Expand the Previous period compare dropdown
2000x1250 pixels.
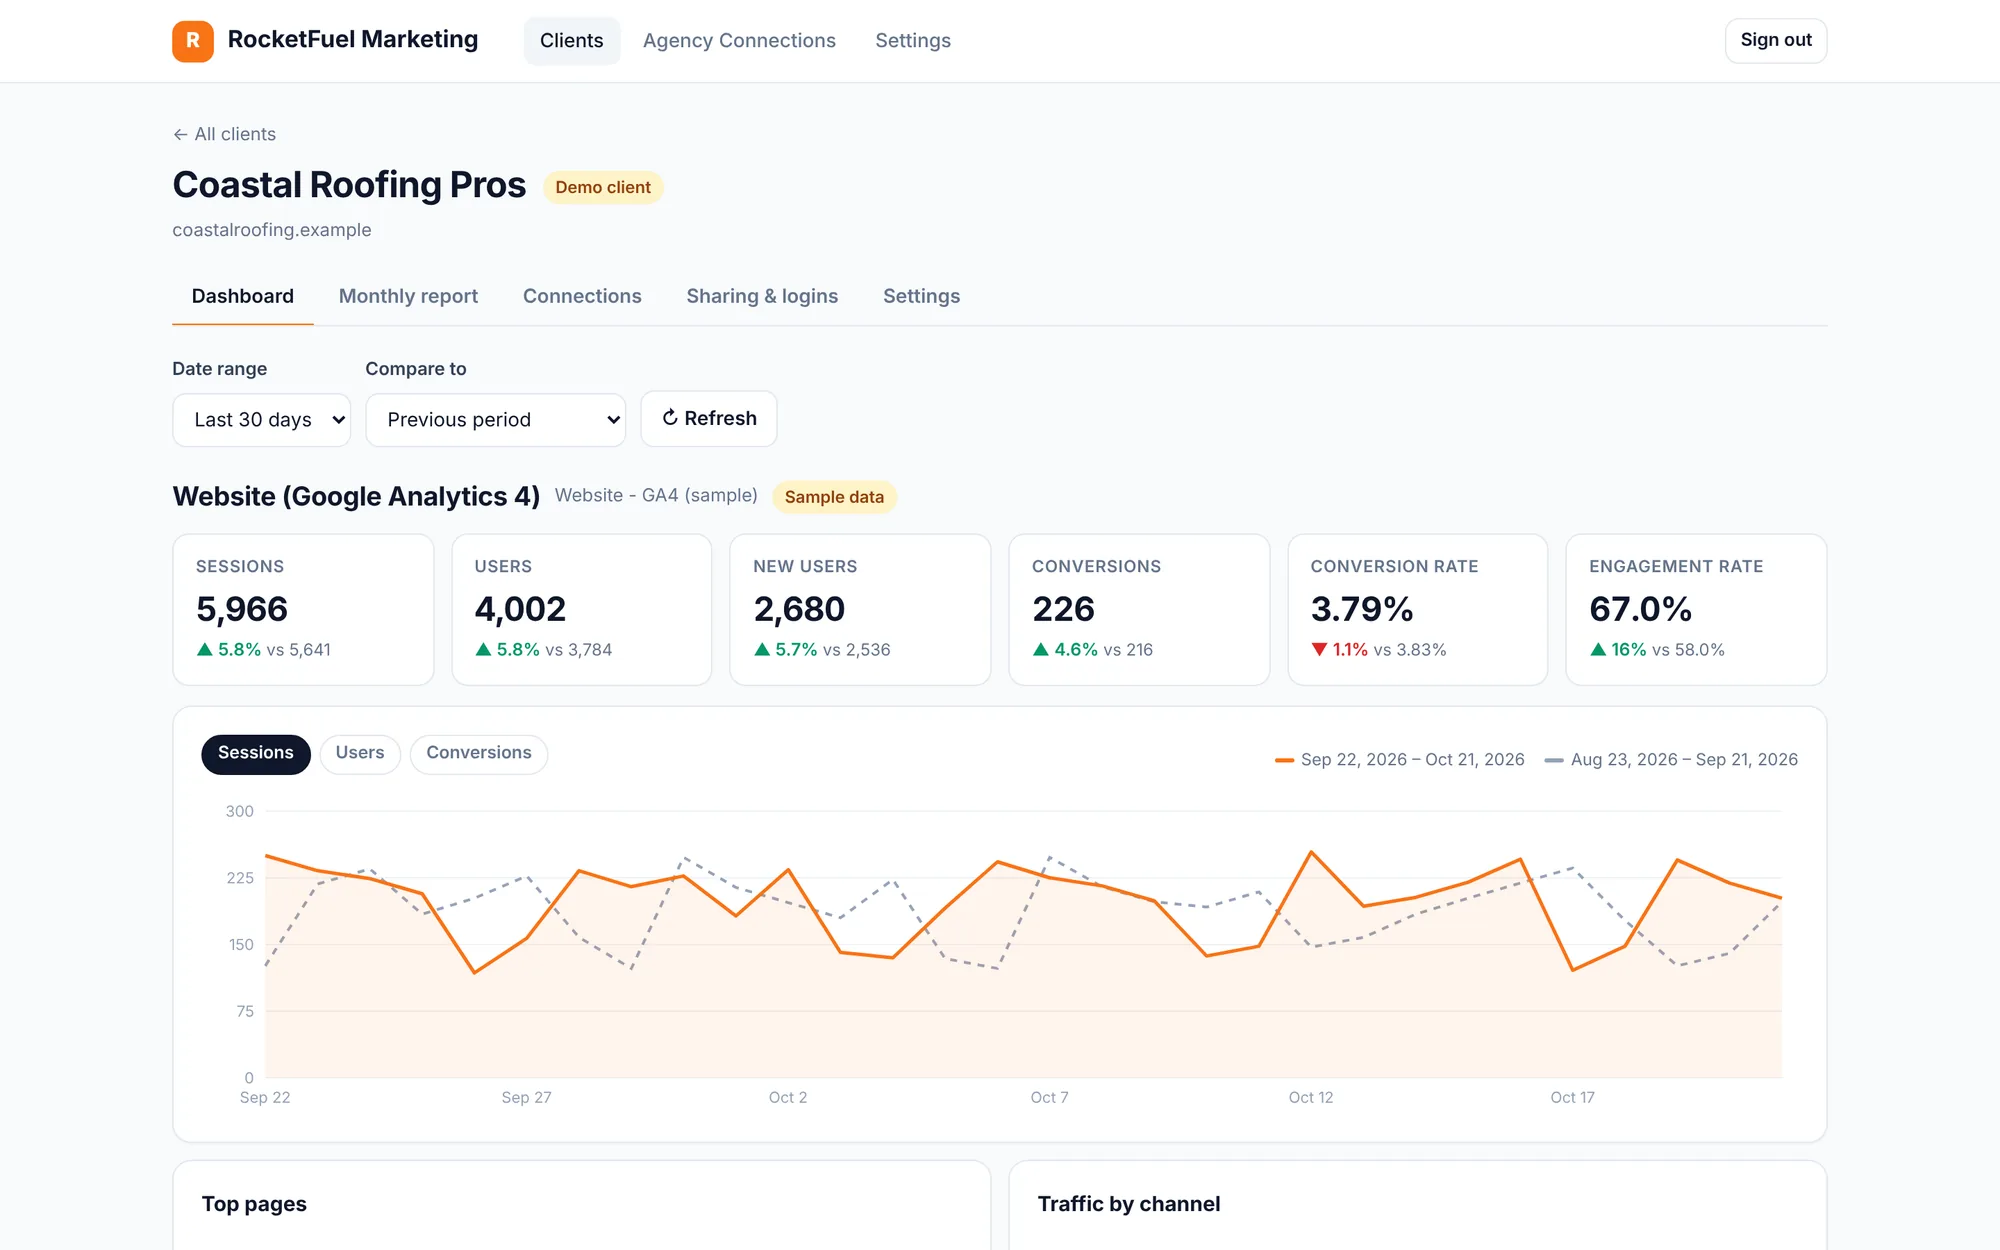pos(495,420)
